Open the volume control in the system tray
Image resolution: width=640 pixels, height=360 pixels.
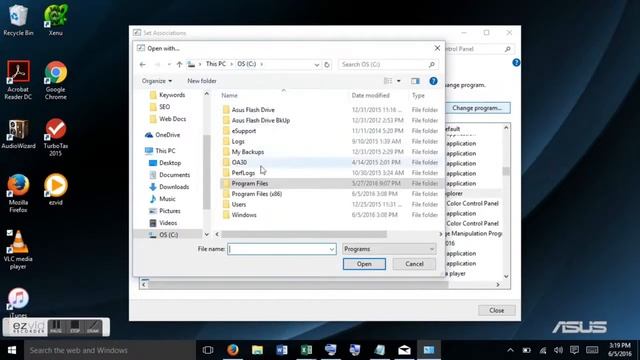(558, 350)
